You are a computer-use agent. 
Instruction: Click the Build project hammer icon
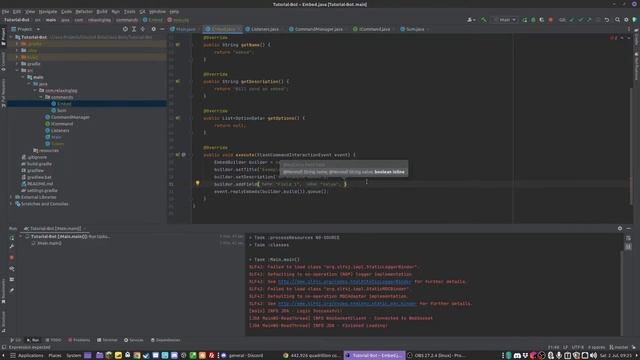point(484,20)
